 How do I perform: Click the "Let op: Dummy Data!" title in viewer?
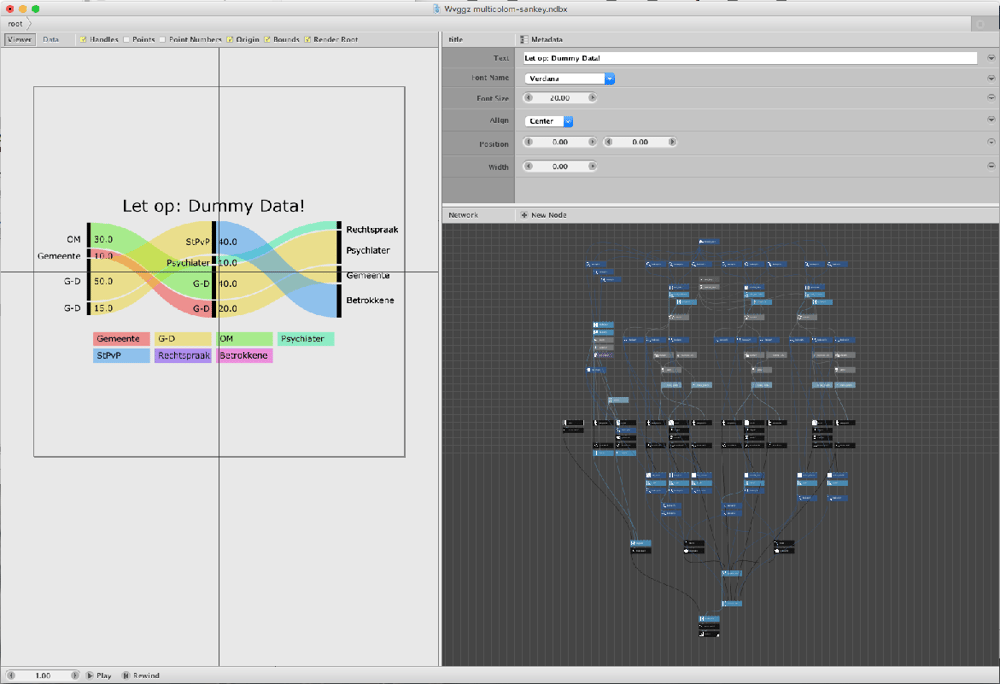click(x=214, y=206)
